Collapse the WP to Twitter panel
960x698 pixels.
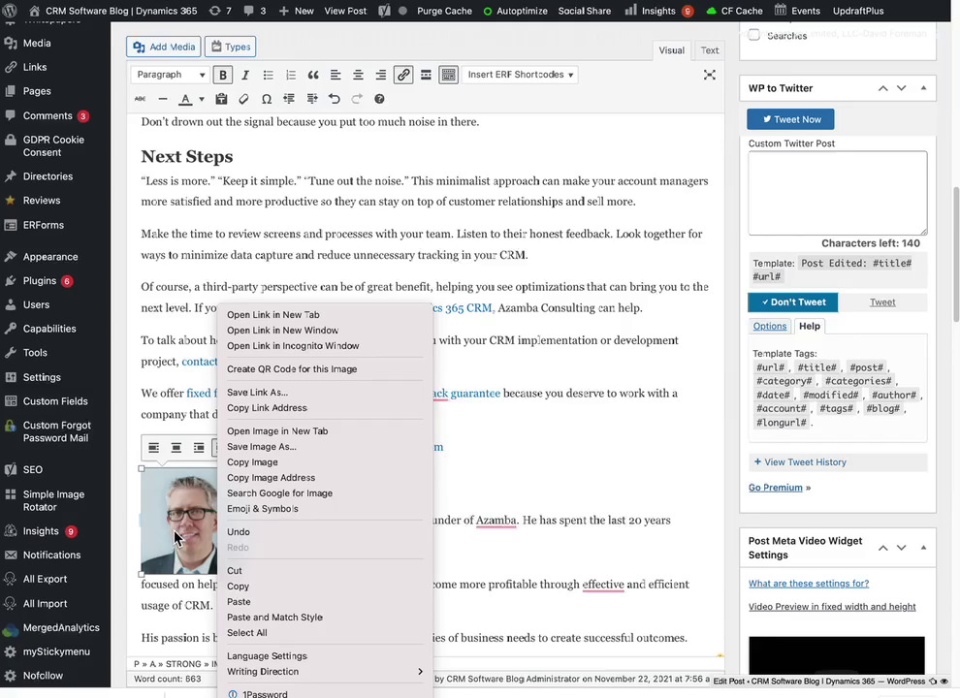click(x=923, y=88)
